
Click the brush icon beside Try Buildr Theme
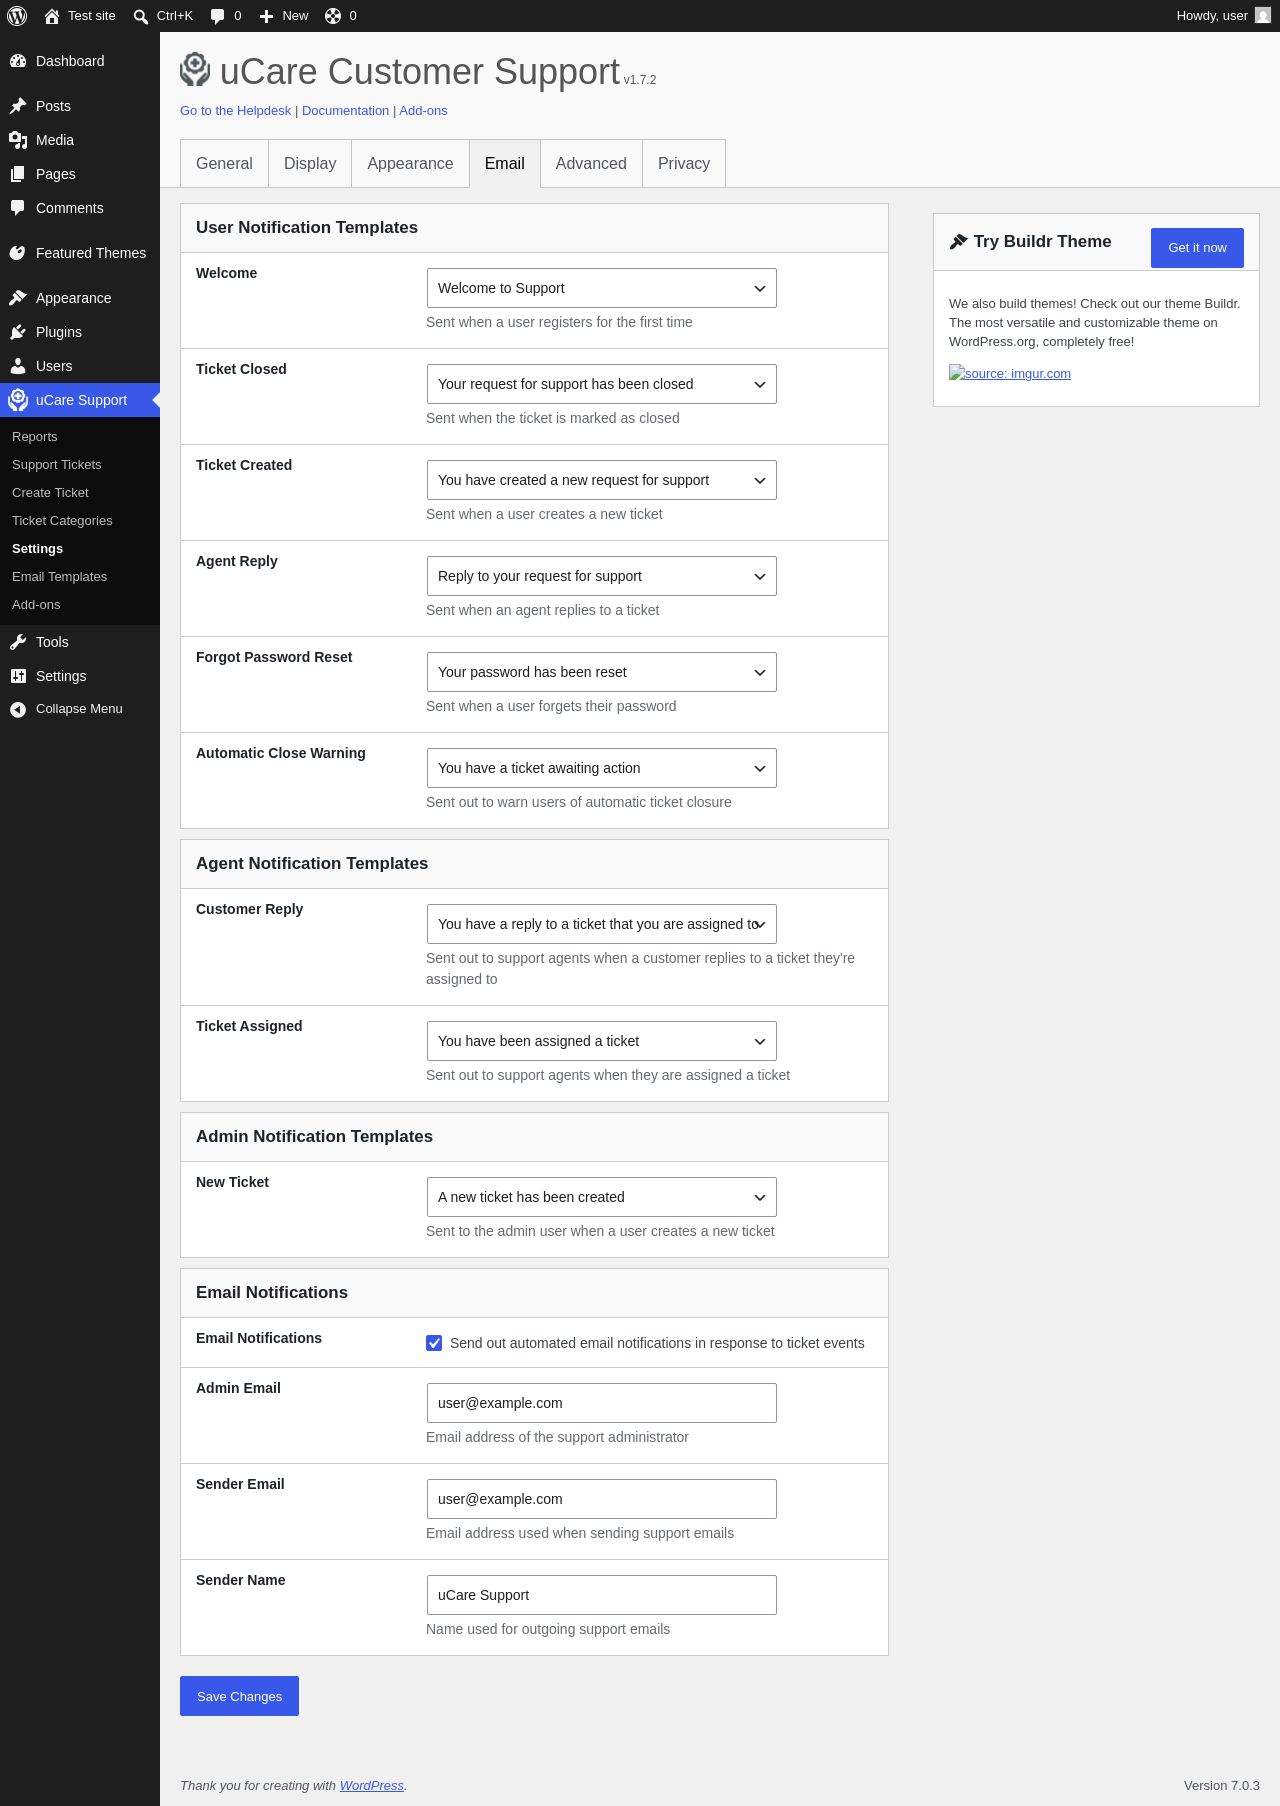[x=958, y=241]
